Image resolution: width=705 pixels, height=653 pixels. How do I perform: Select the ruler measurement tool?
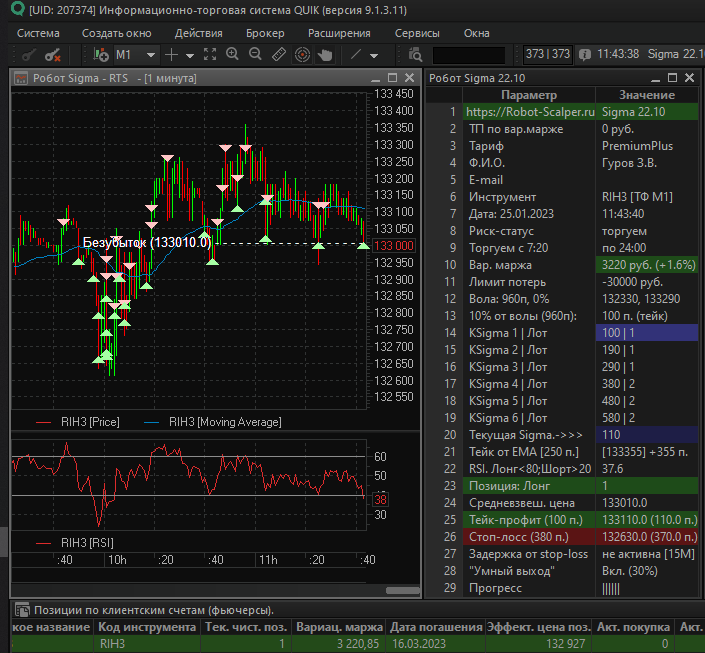click(279, 54)
